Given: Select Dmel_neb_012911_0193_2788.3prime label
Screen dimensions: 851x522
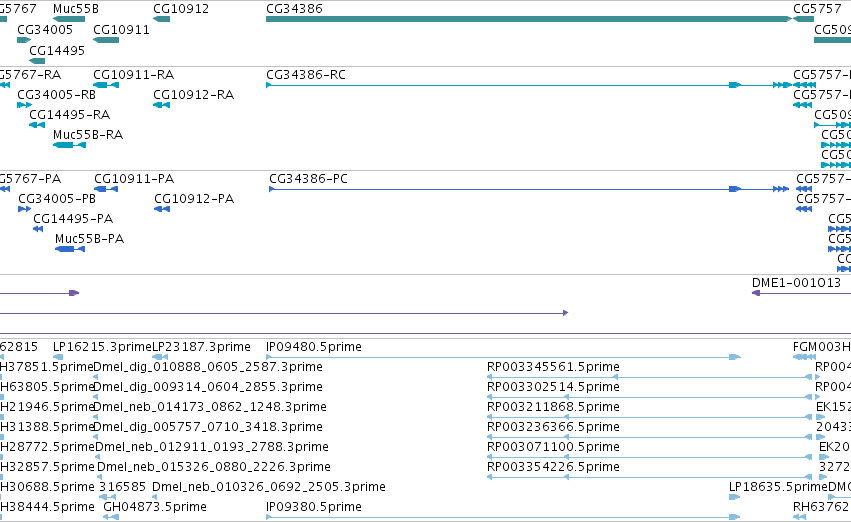Looking at the screenshot, I should [x=212, y=447].
